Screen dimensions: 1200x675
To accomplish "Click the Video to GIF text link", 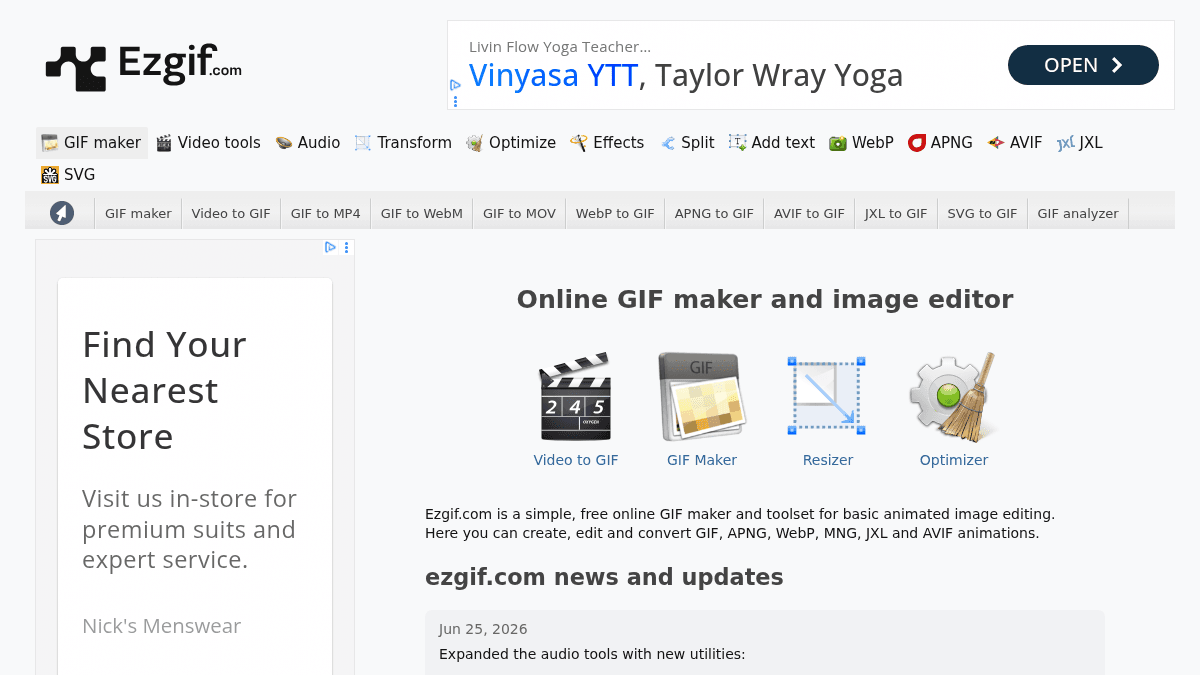I will point(576,460).
